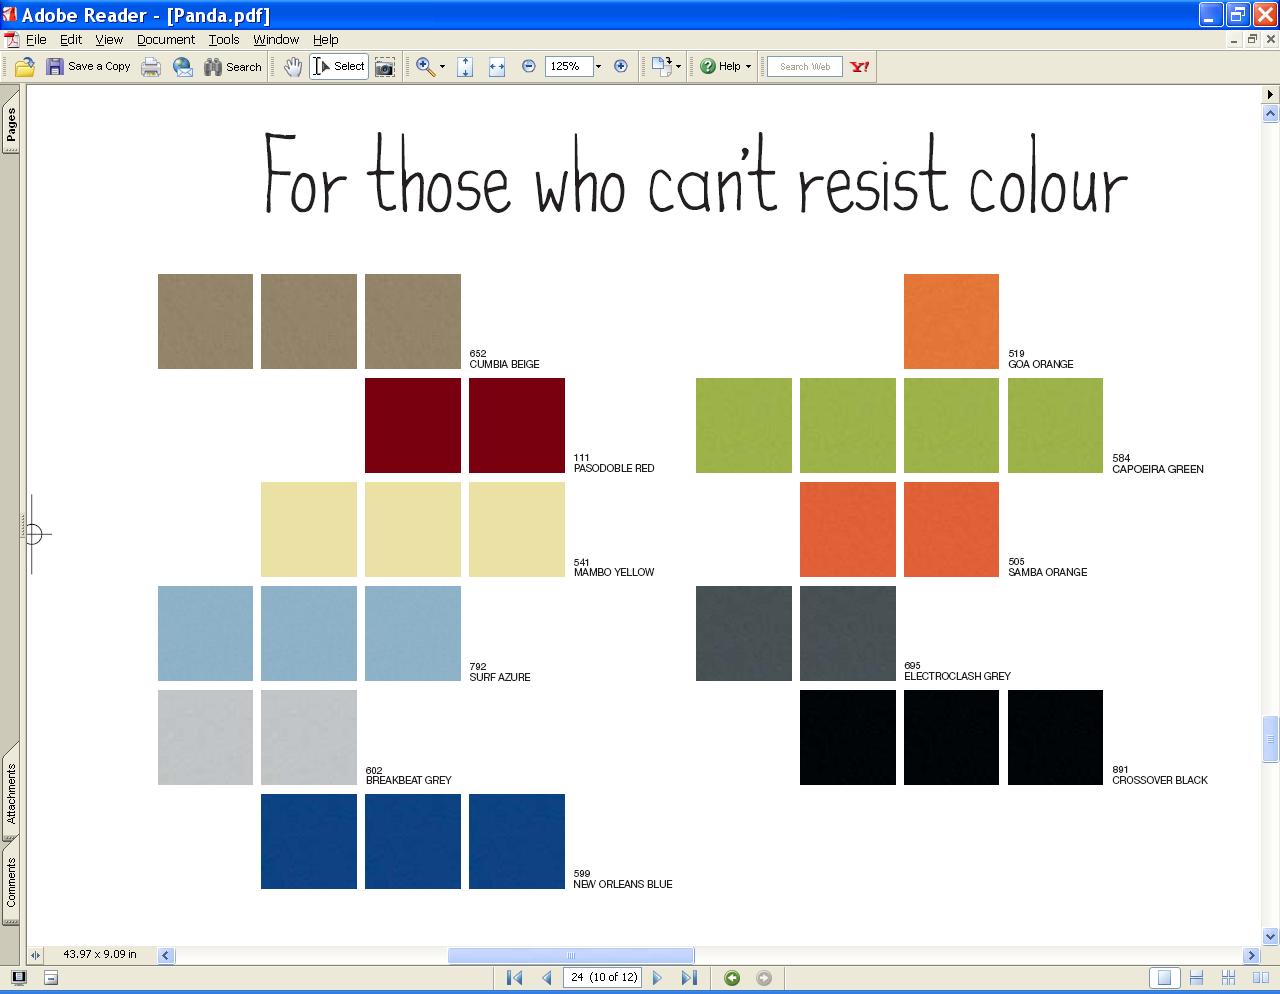Open the Help menu
Viewport: 1280px width, 994px height.
point(326,40)
